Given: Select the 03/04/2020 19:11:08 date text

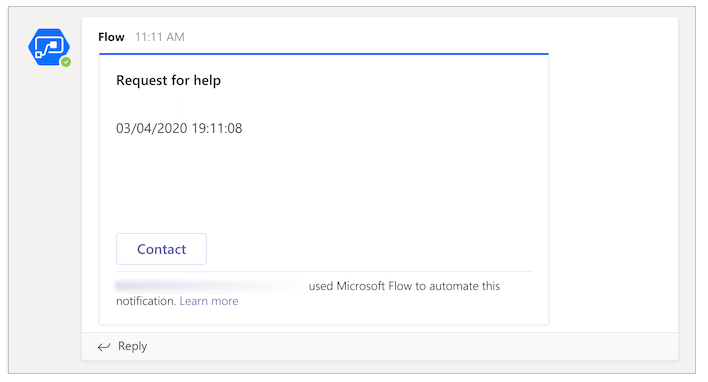Looking at the screenshot, I should click(x=179, y=128).
